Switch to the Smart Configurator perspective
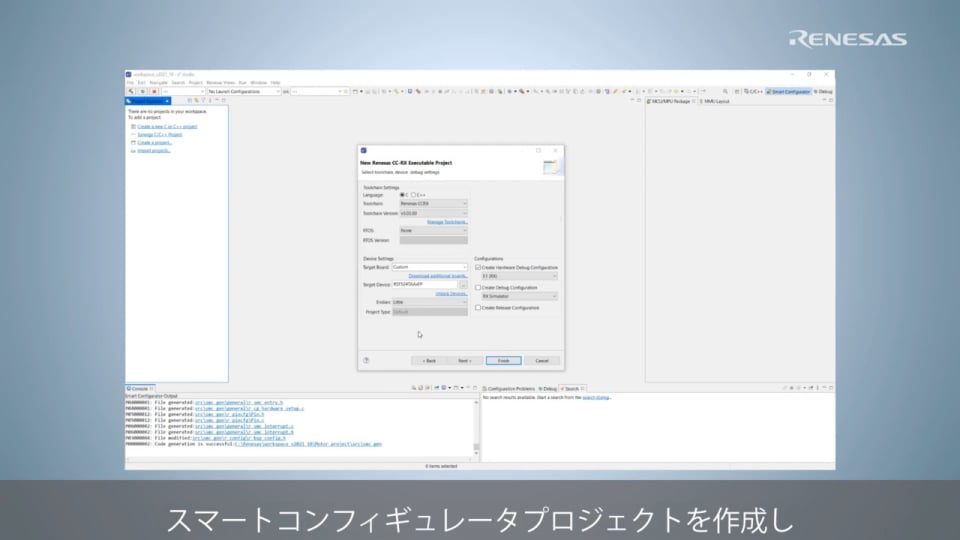 tap(789, 91)
